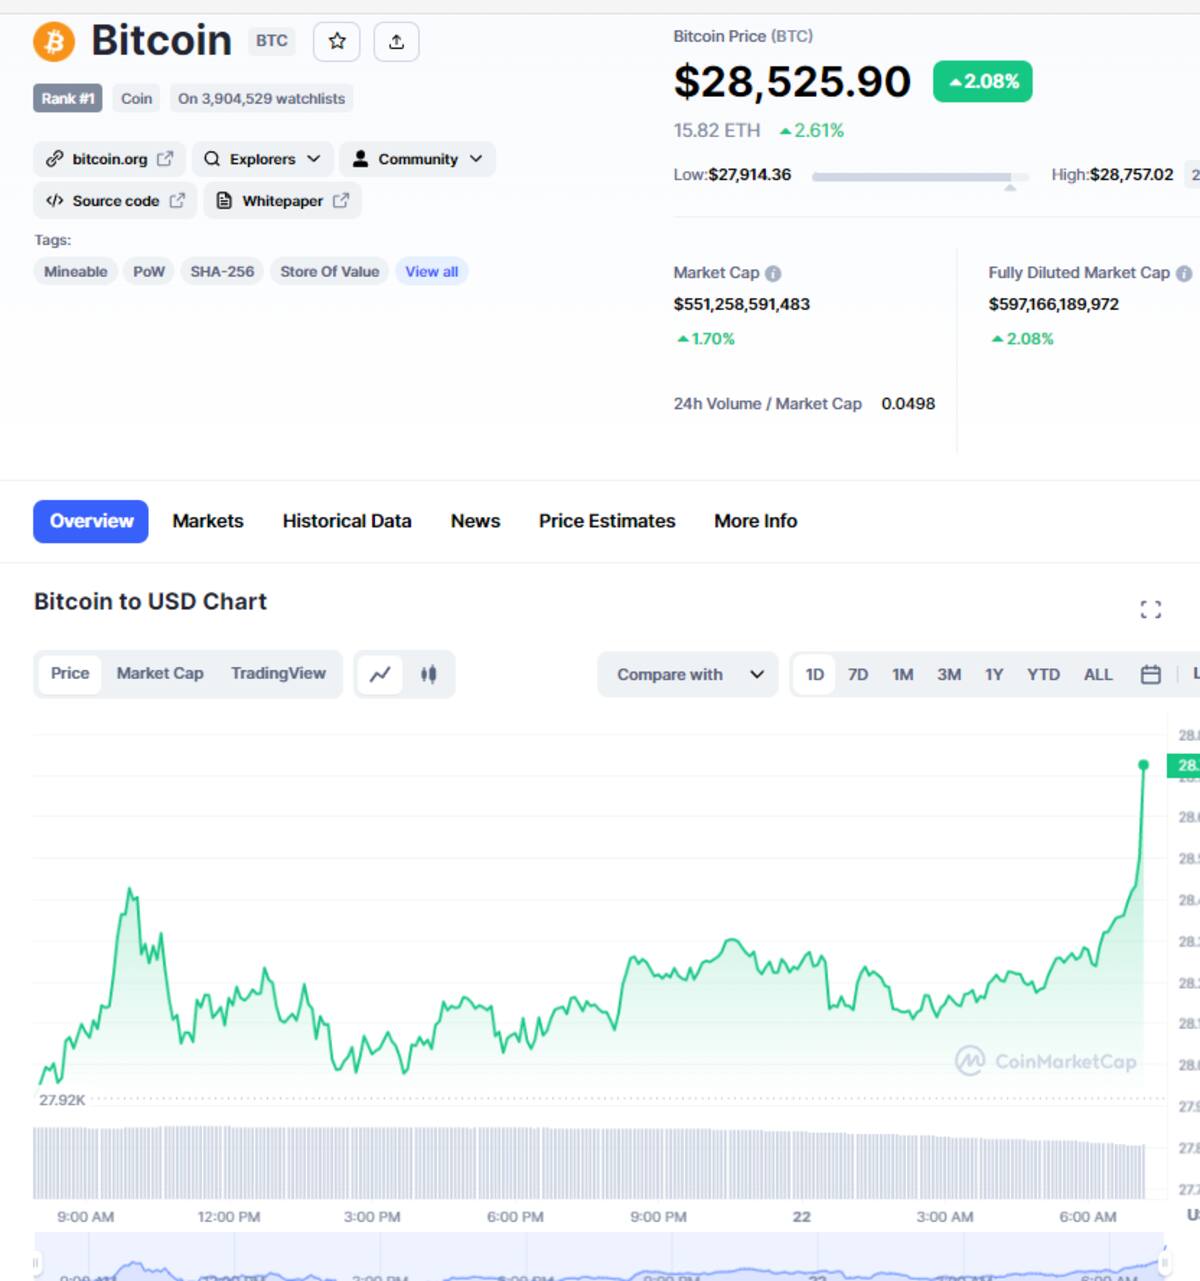
Task: Toggle fullscreen chart icon
Action: point(1151,610)
